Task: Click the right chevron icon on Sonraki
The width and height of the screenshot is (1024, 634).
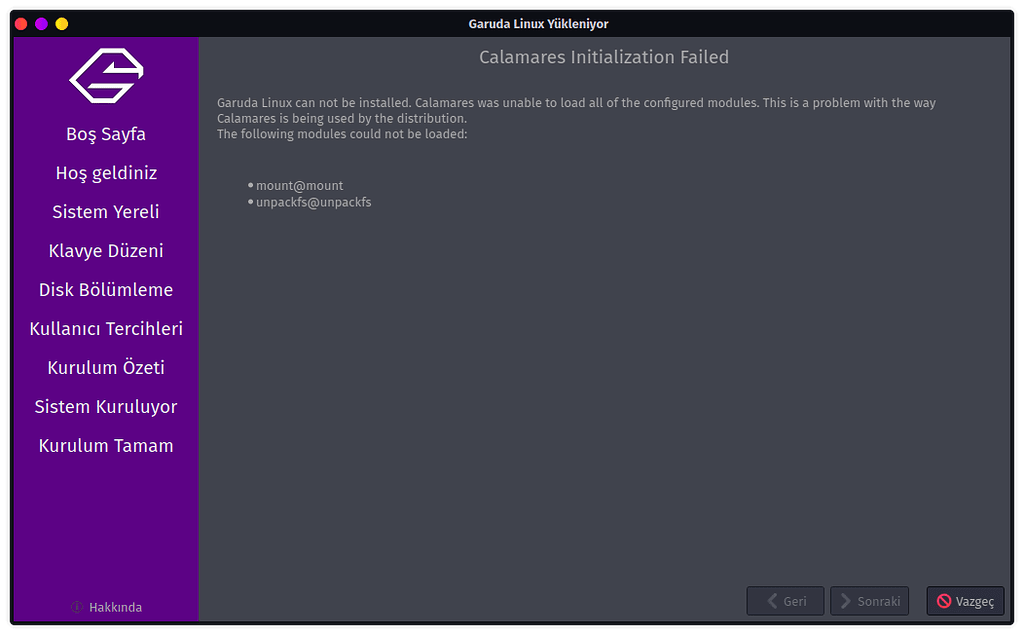Action: 847,601
